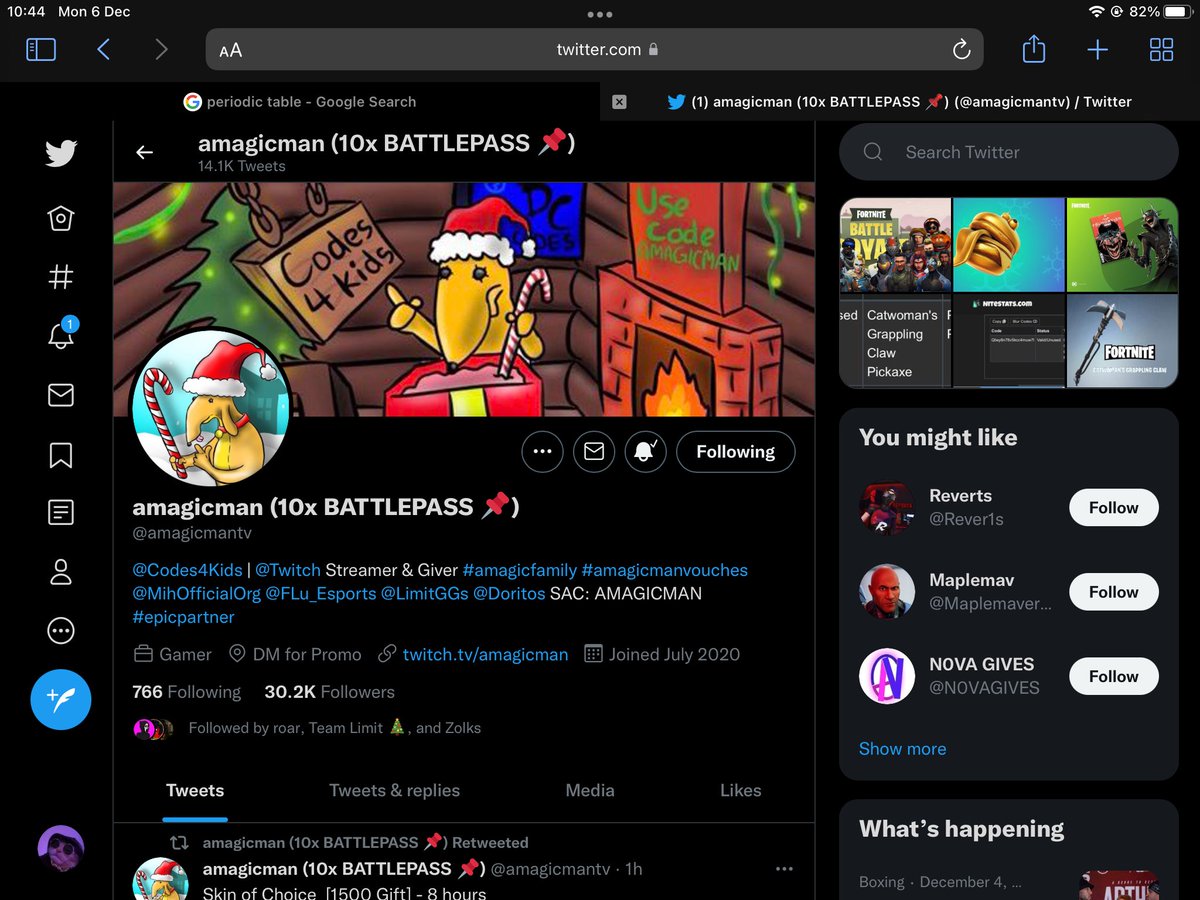This screenshot has width=1200, height=900.
Task: Open the golden hand emote media thumbnail
Action: (1009, 245)
